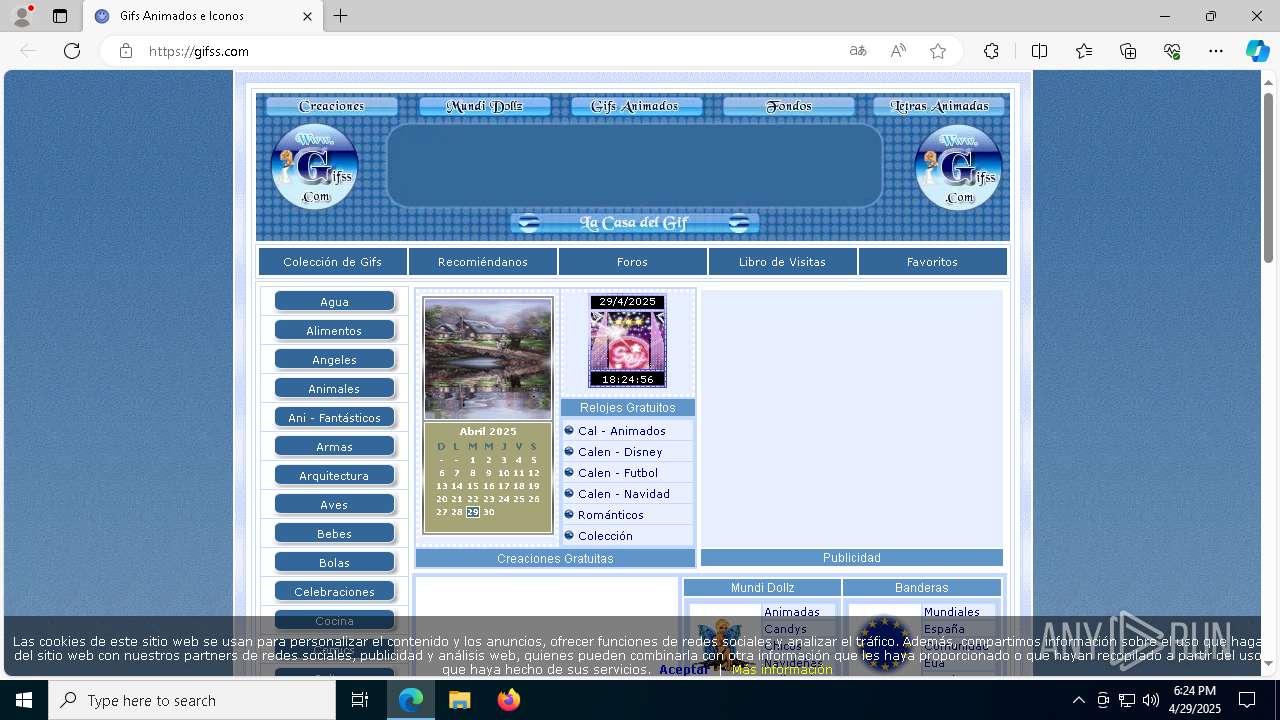Click day 29 in the Abril 2025 calendar

[473, 512]
